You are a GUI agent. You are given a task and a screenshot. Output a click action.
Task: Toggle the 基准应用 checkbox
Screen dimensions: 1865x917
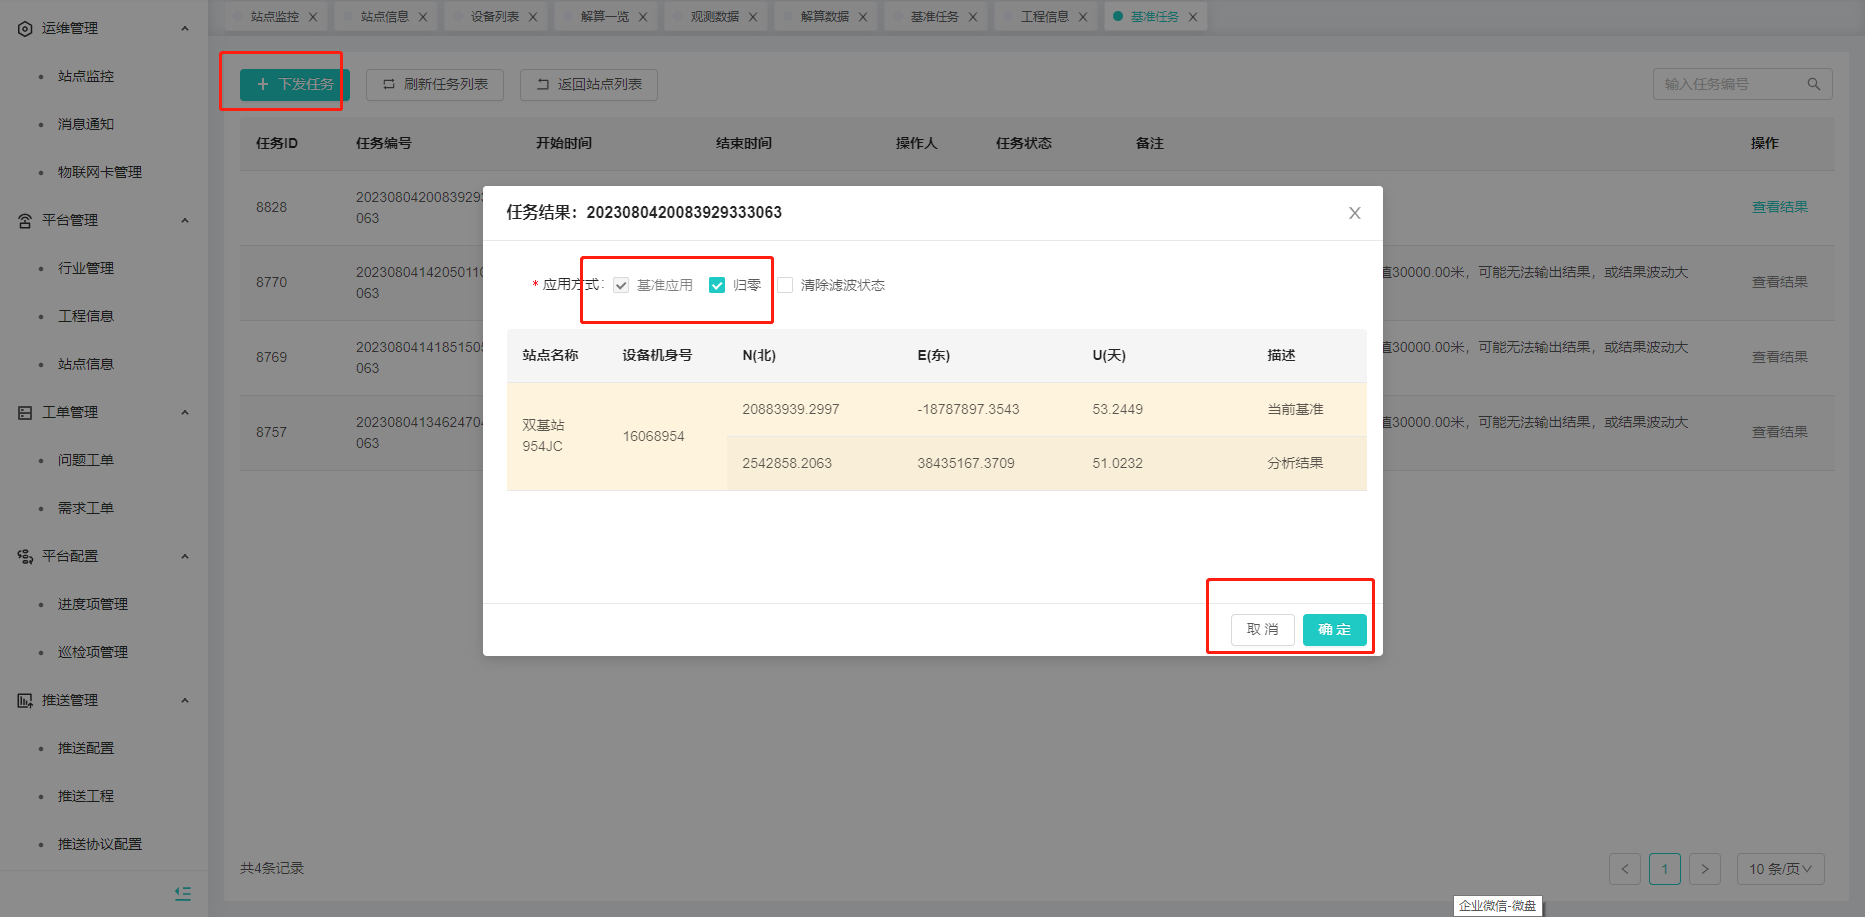pos(621,285)
